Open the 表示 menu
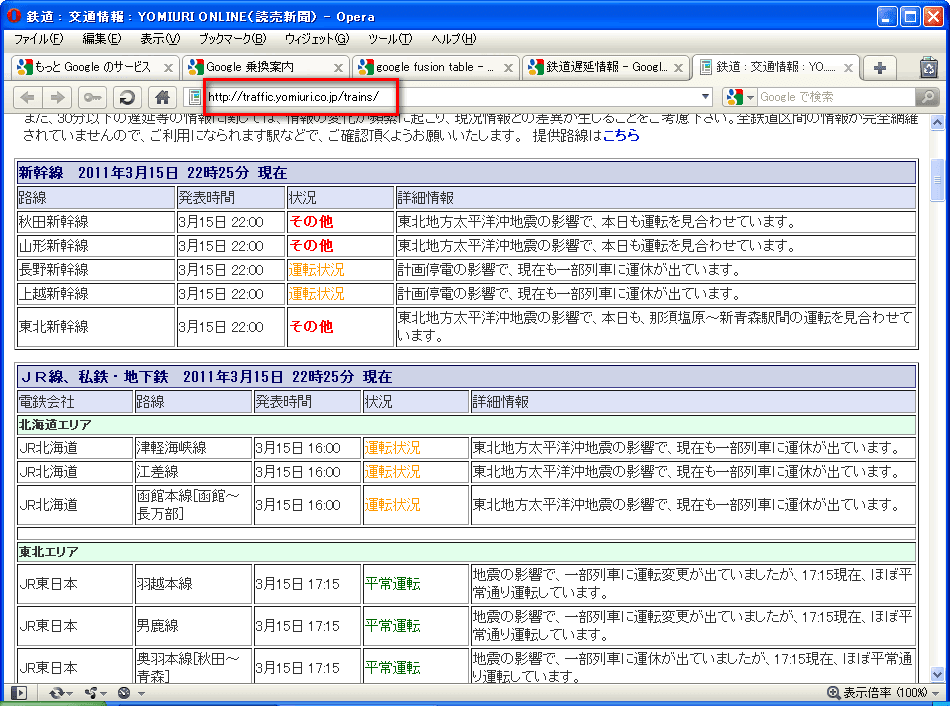The image size is (950, 706). coord(160,39)
